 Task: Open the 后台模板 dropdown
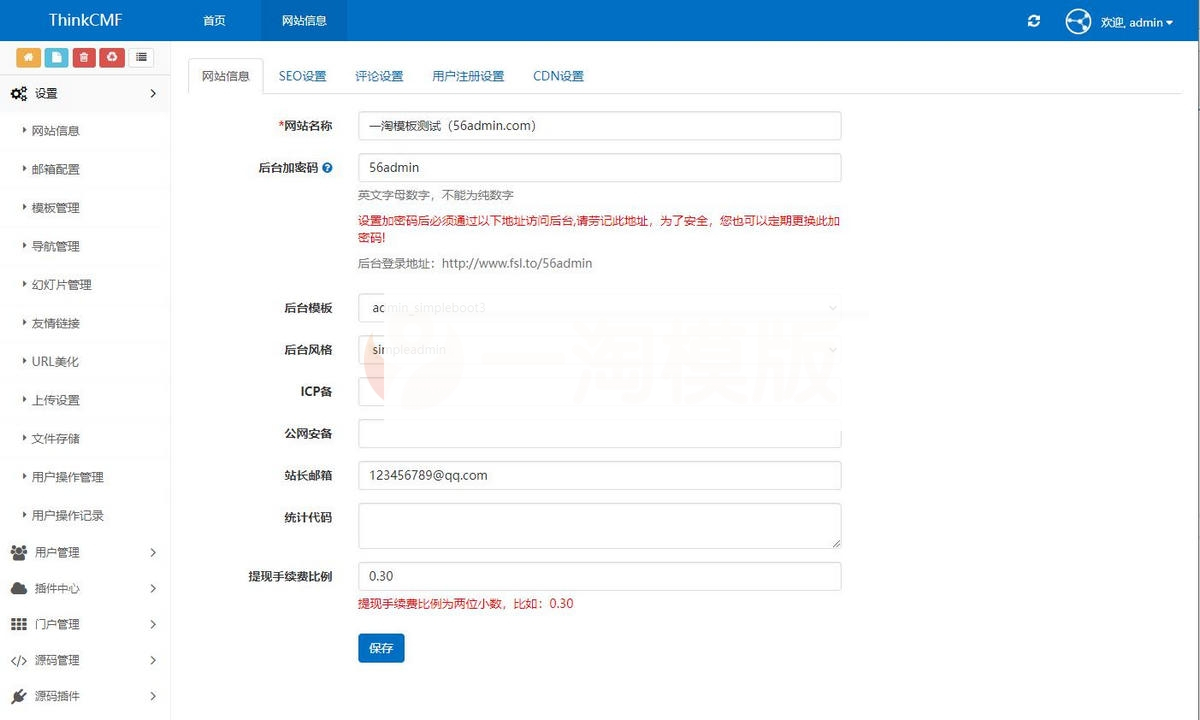pos(600,308)
